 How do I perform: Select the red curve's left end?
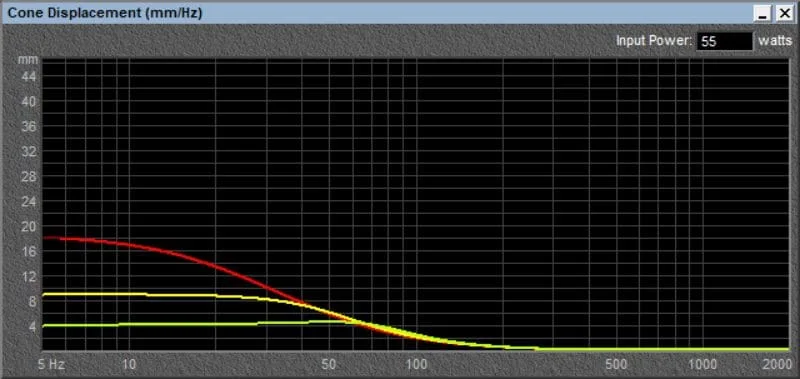(x=45, y=238)
